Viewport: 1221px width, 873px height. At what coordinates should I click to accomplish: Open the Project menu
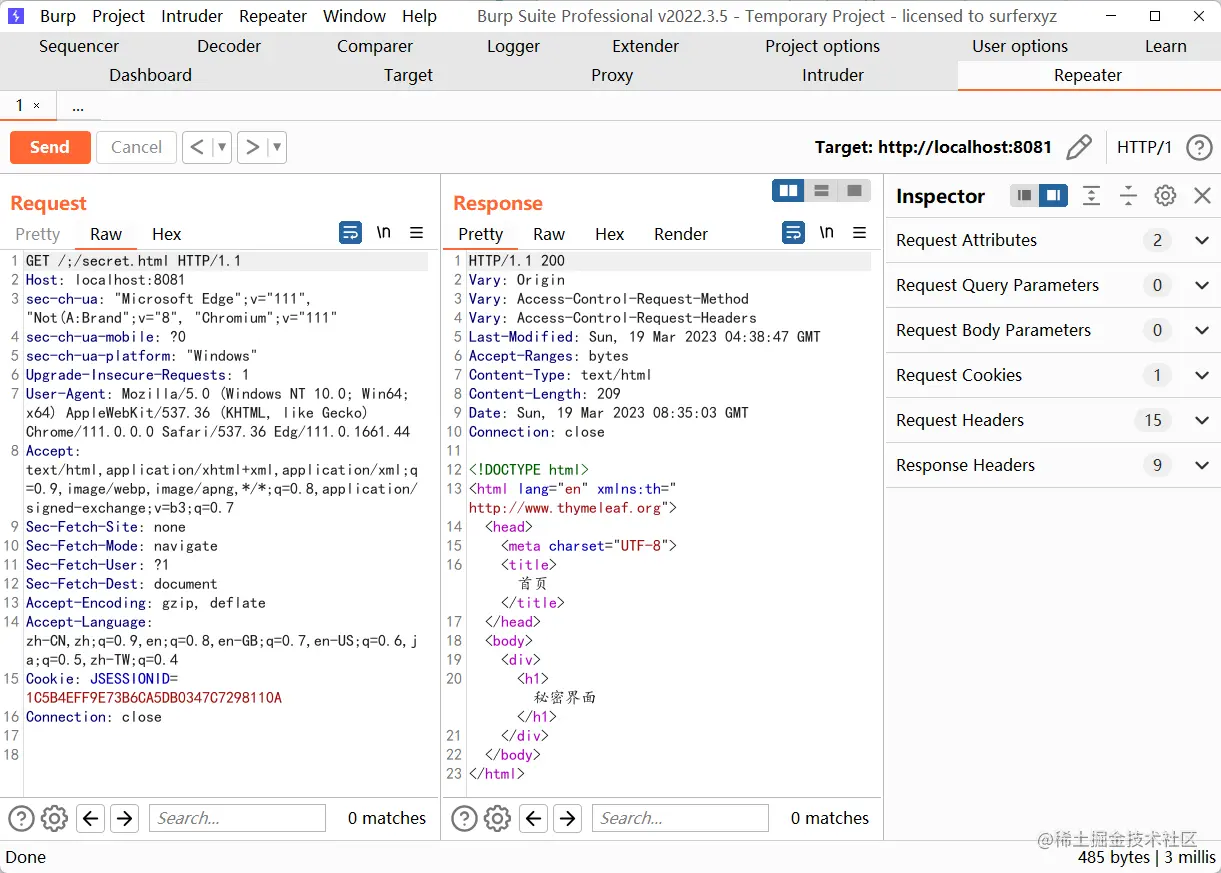point(119,16)
